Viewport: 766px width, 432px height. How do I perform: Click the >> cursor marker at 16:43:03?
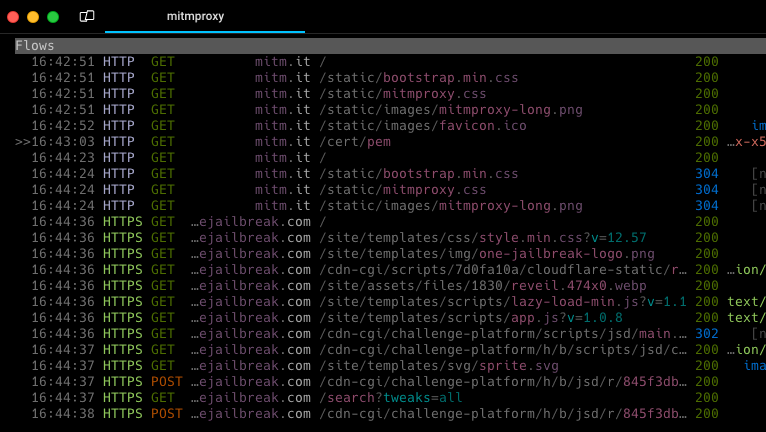click(x=22, y=142)
